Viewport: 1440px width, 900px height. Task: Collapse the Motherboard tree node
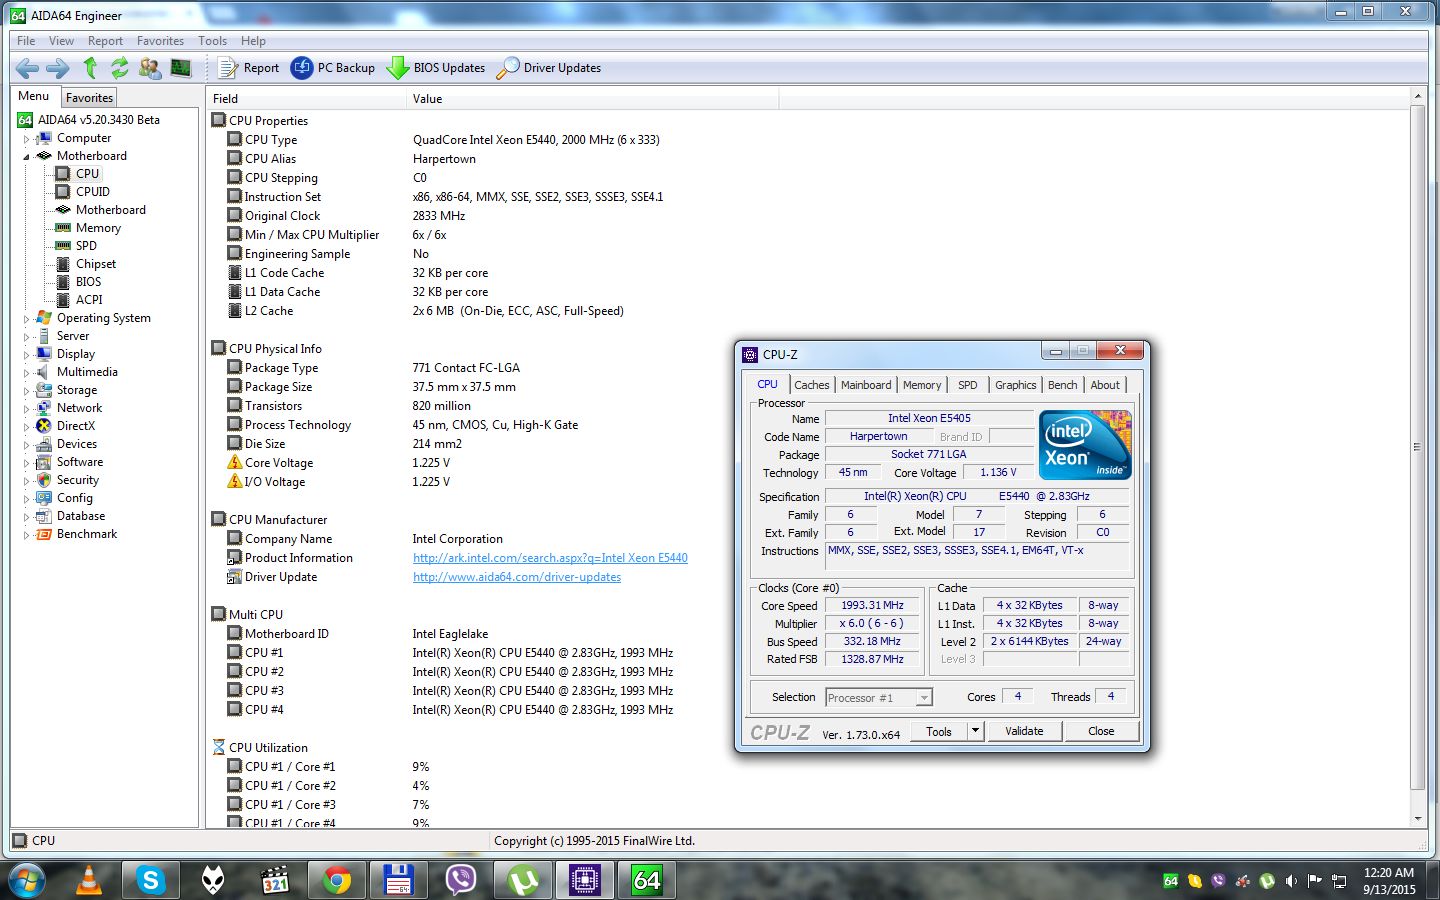tap(27, 156)
